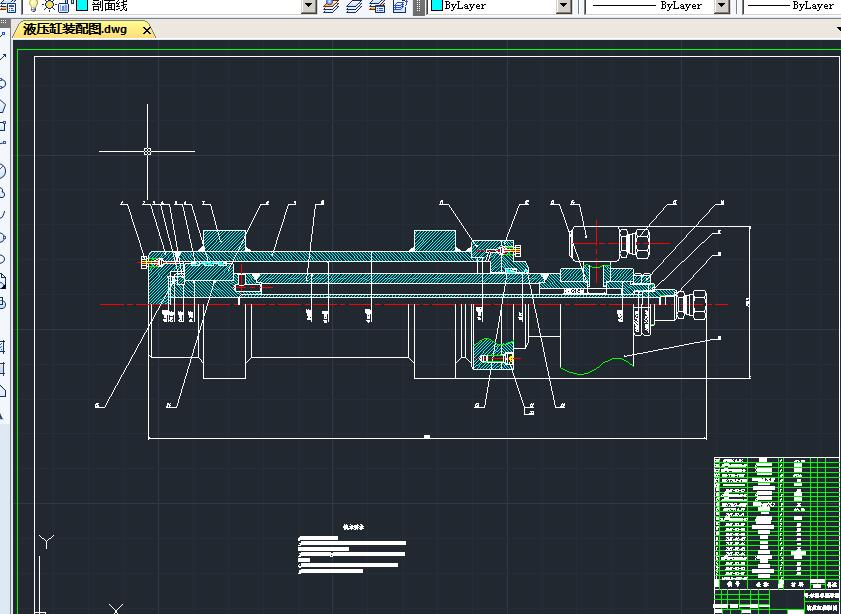
Task: Click the cyan layer color swatch
Action: click(81, 6)
